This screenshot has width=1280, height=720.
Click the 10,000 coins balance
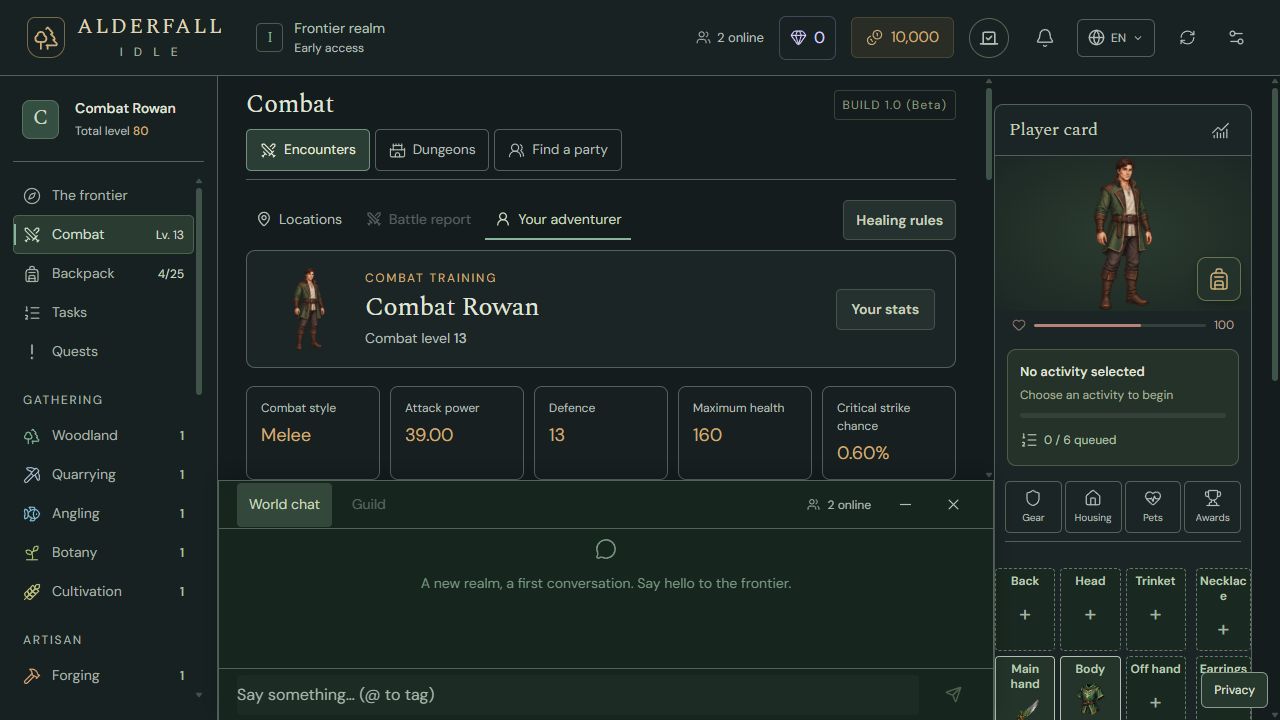coord(902,38)
